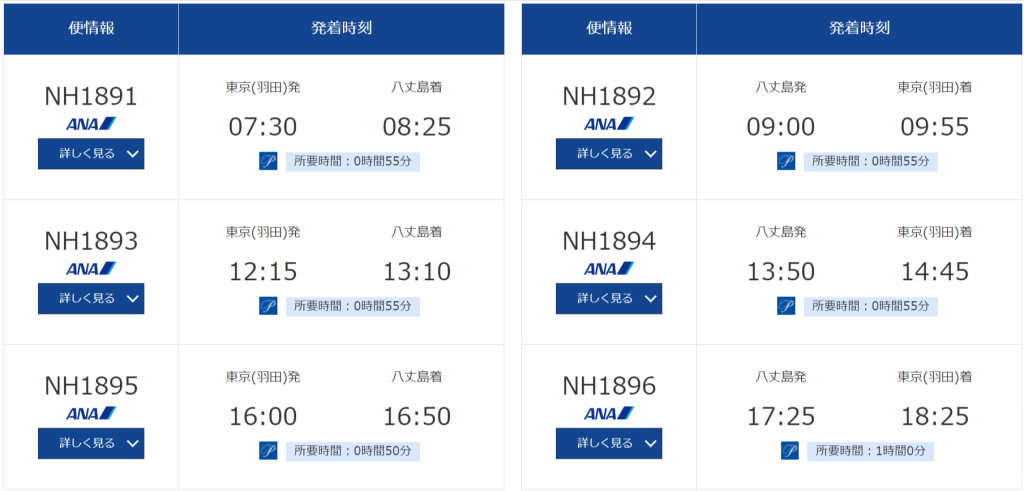
Task: Show 詳しく見る details for flight NH1896
Action: pos(609,443)
